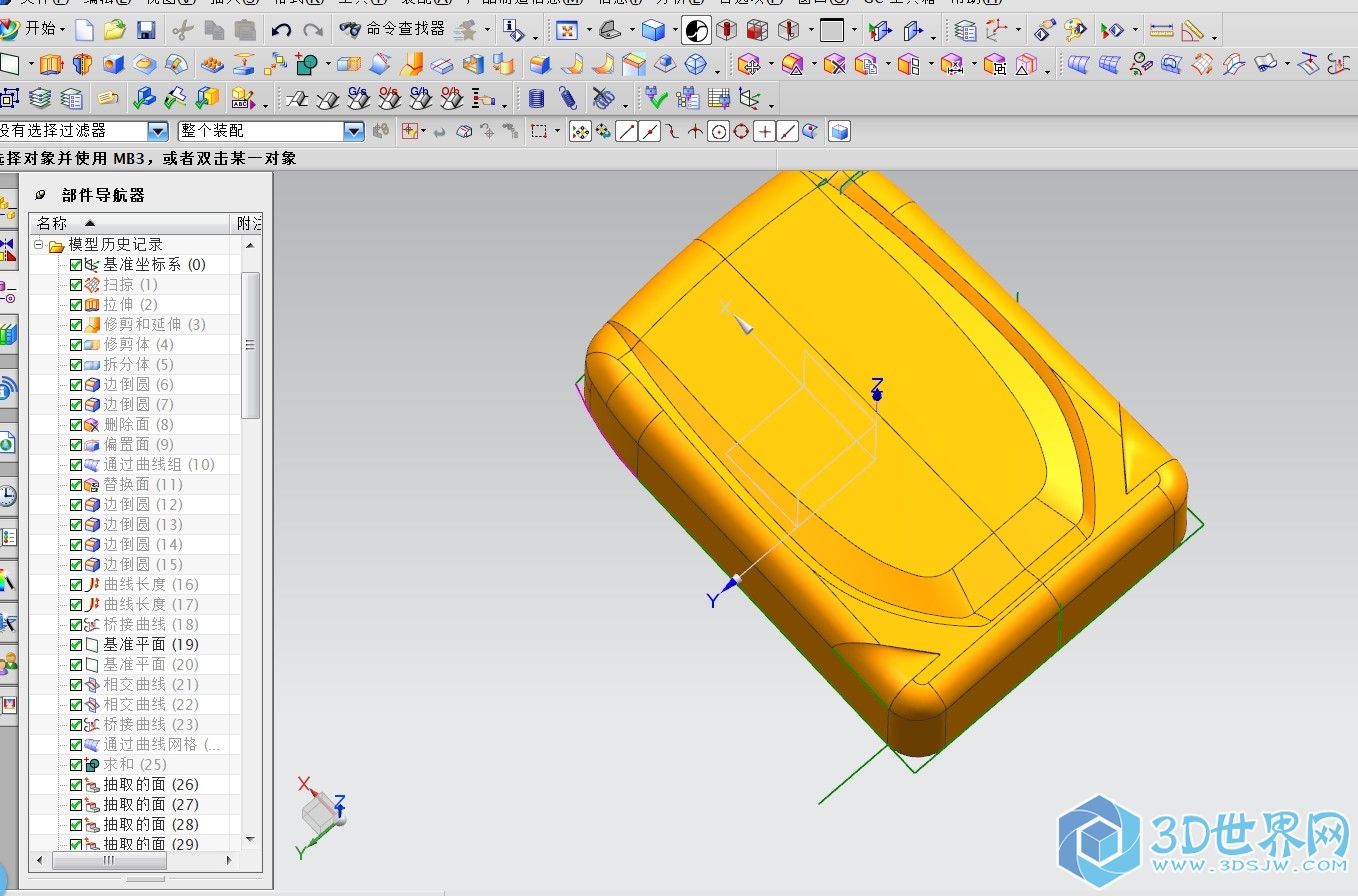The height and width of the screenshot is (896, 1358).
Task: Click the Measure Angle protractor icon
Action: tap(1193, 31)
